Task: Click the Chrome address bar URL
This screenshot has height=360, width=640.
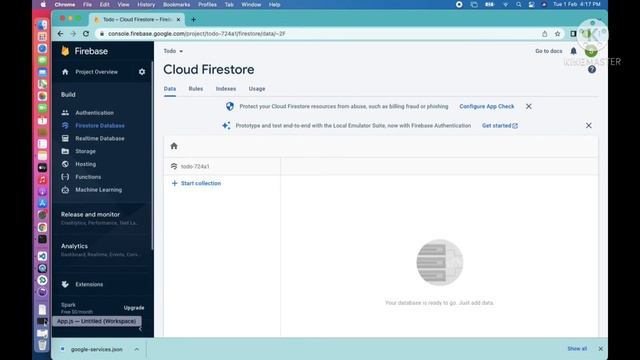Action: 197,34
